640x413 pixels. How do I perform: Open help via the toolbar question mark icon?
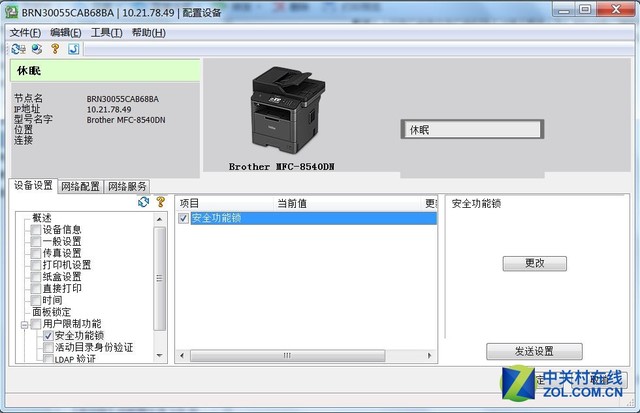[55, 49]
